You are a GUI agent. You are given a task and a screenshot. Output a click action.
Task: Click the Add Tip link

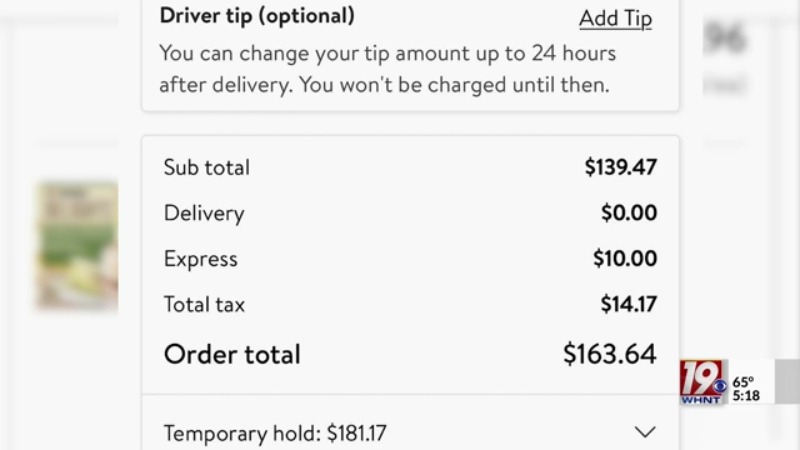point(615,19)
